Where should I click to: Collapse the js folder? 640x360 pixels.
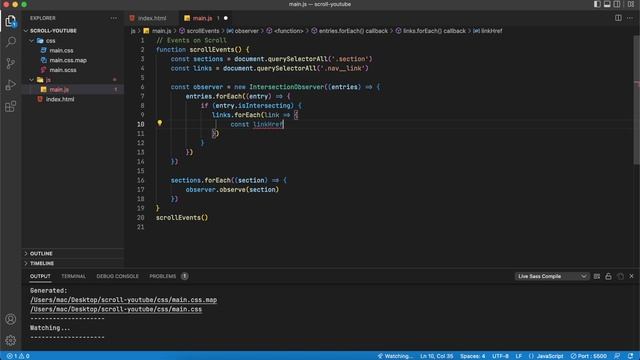tap(48, 80)
